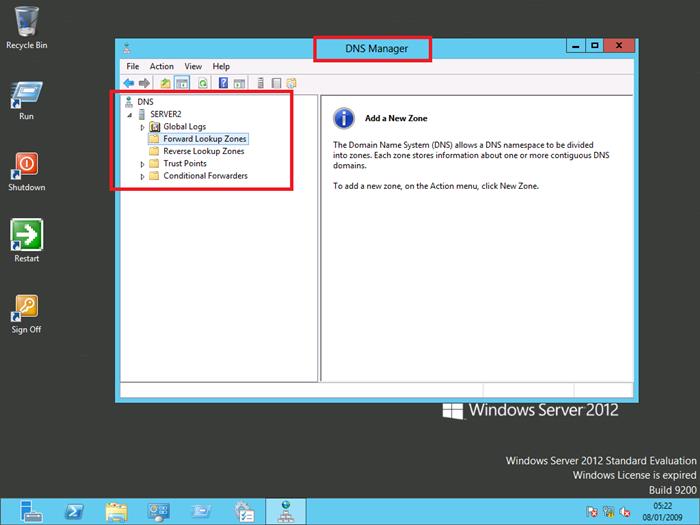Collapse the SERVER2 tree node
The image size is (700, 525).
(130, 115)
